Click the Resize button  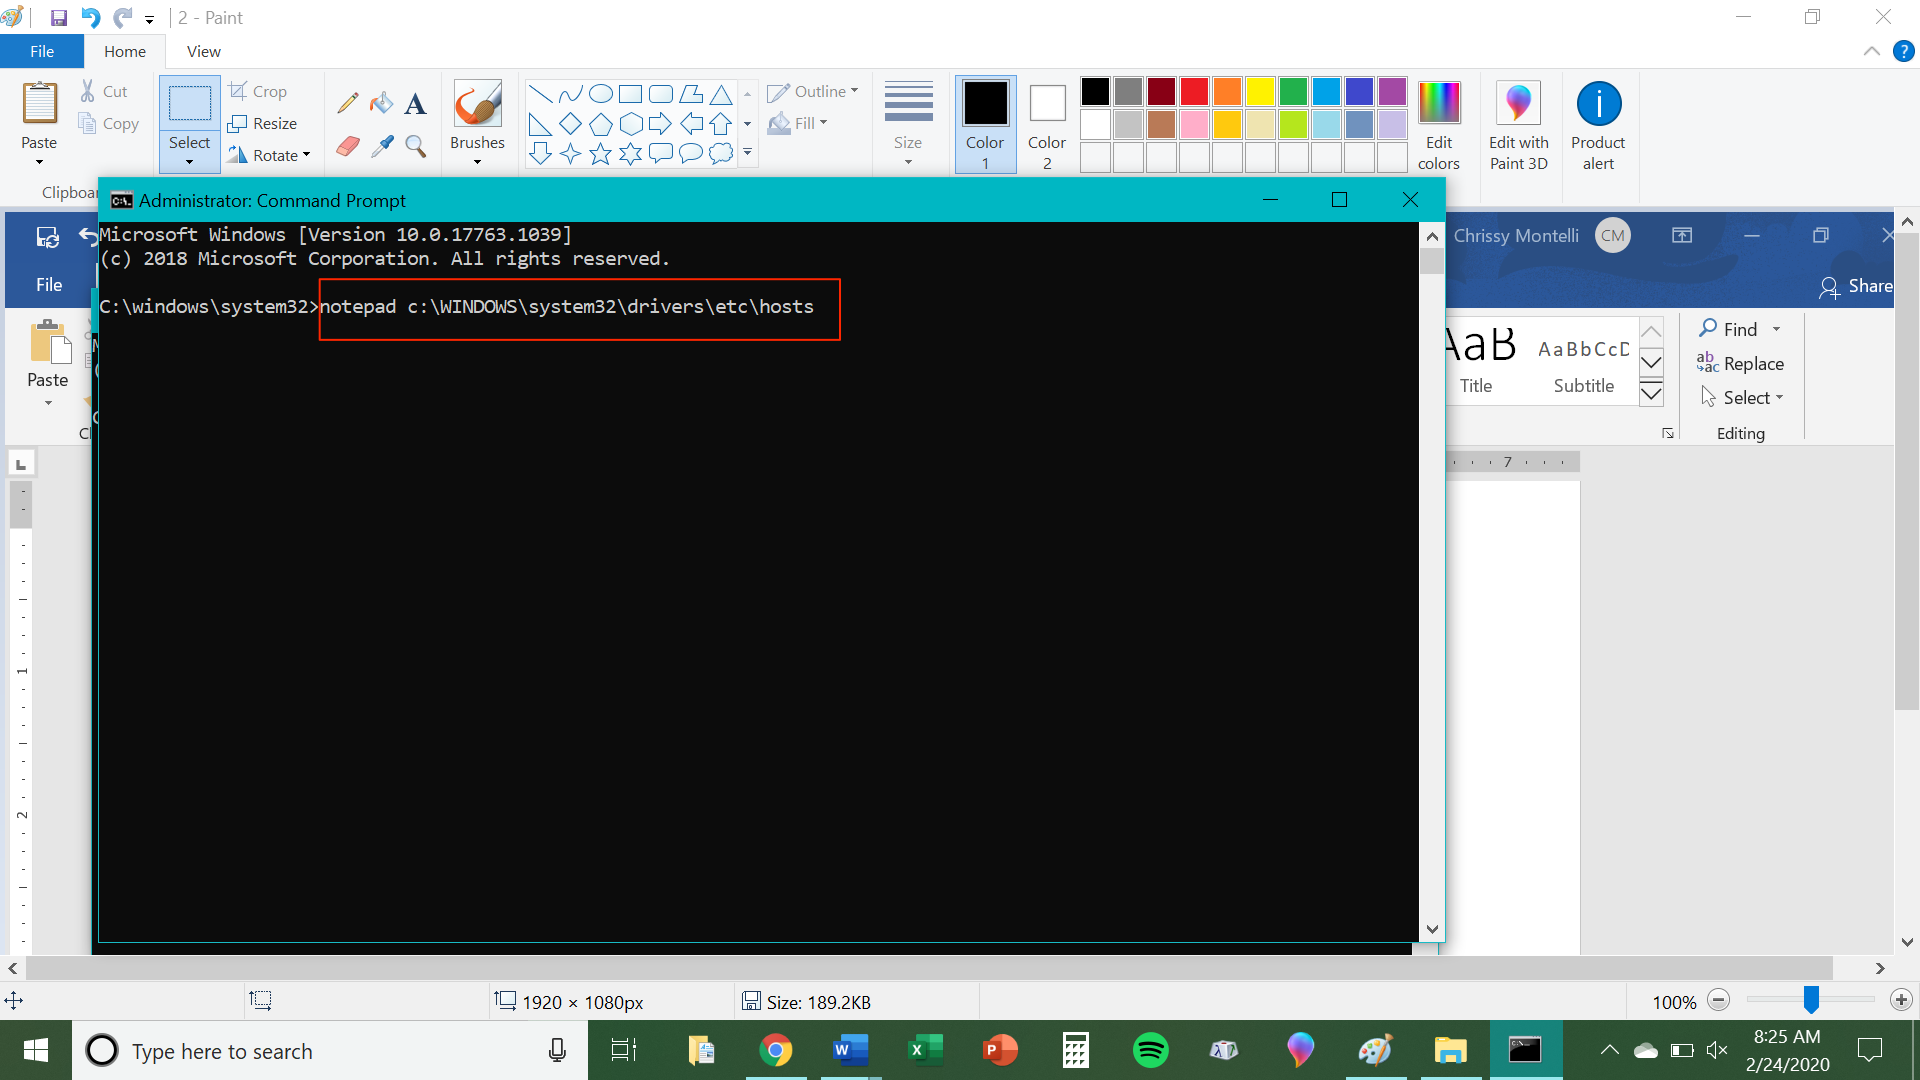pyautogui.click(x=263, y=123)
